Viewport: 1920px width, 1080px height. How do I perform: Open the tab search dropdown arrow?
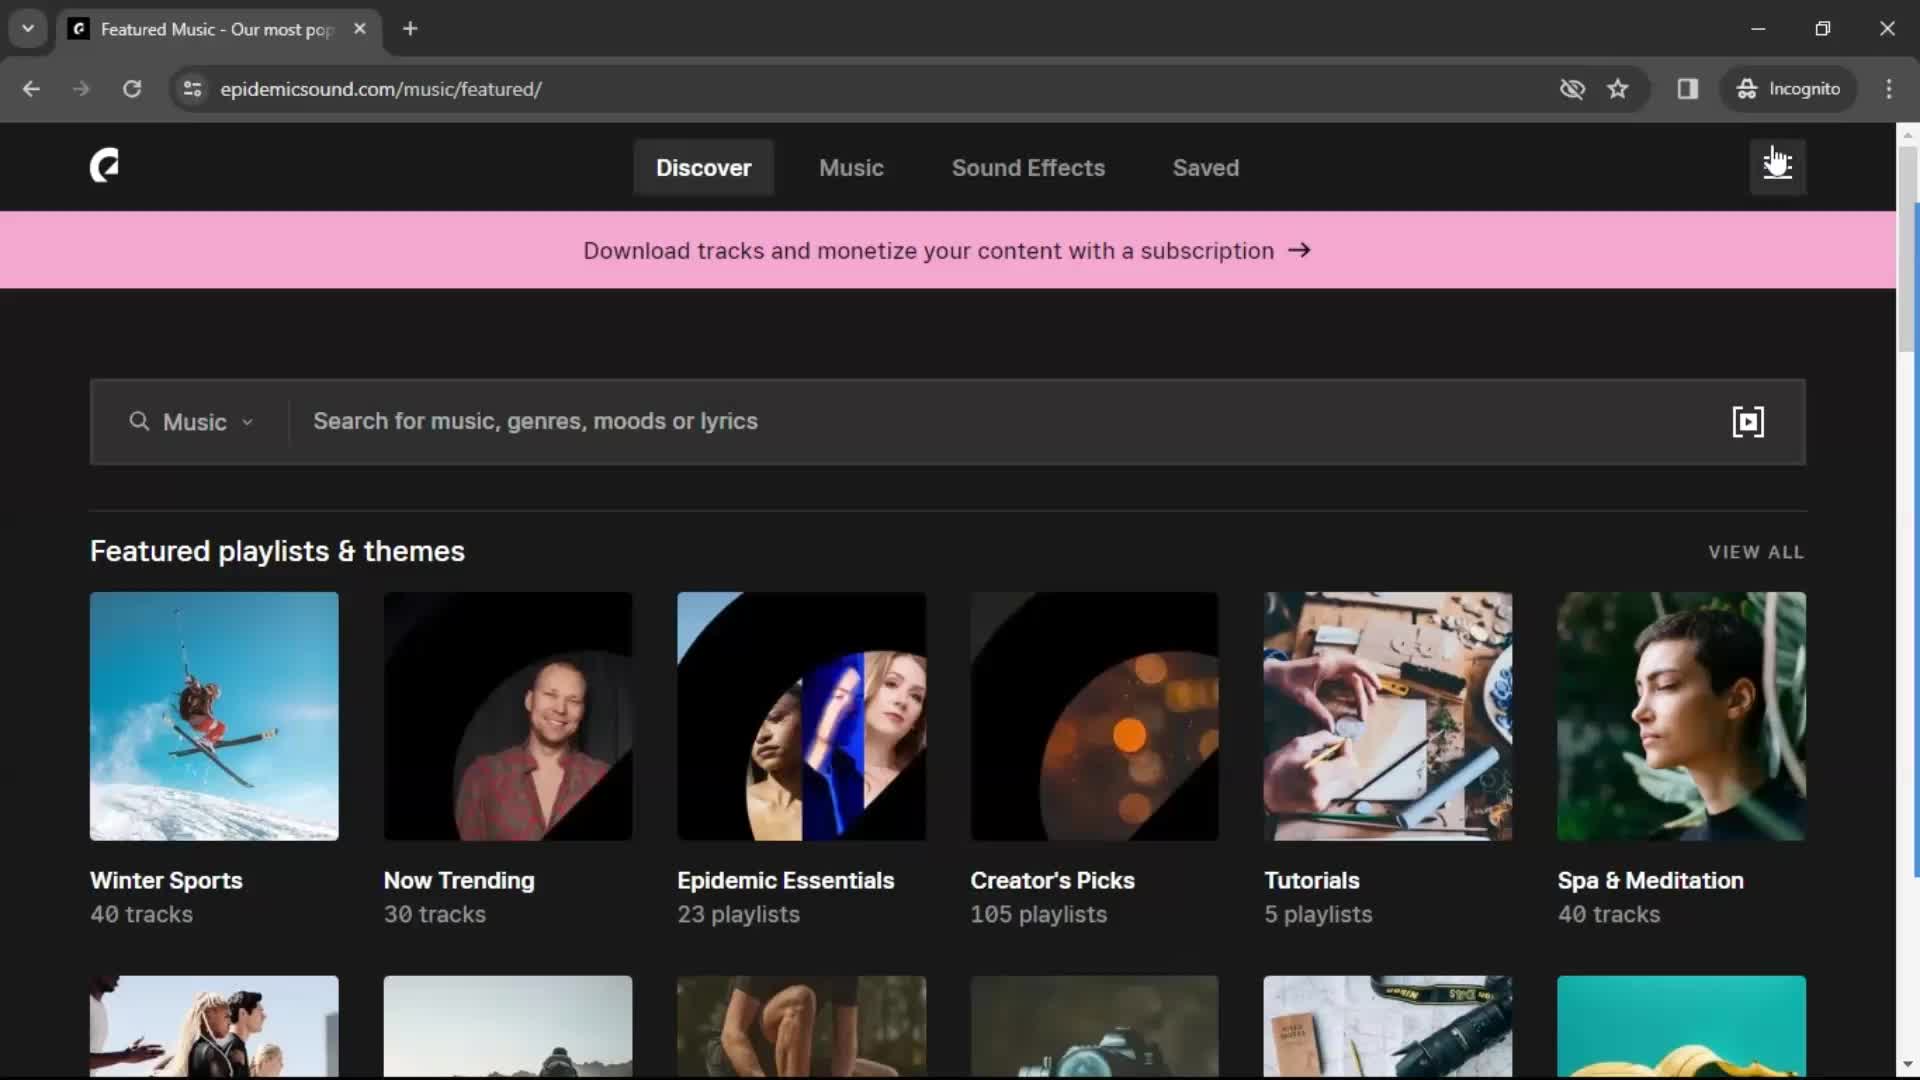pyautogui.click(x=28, y=29)
